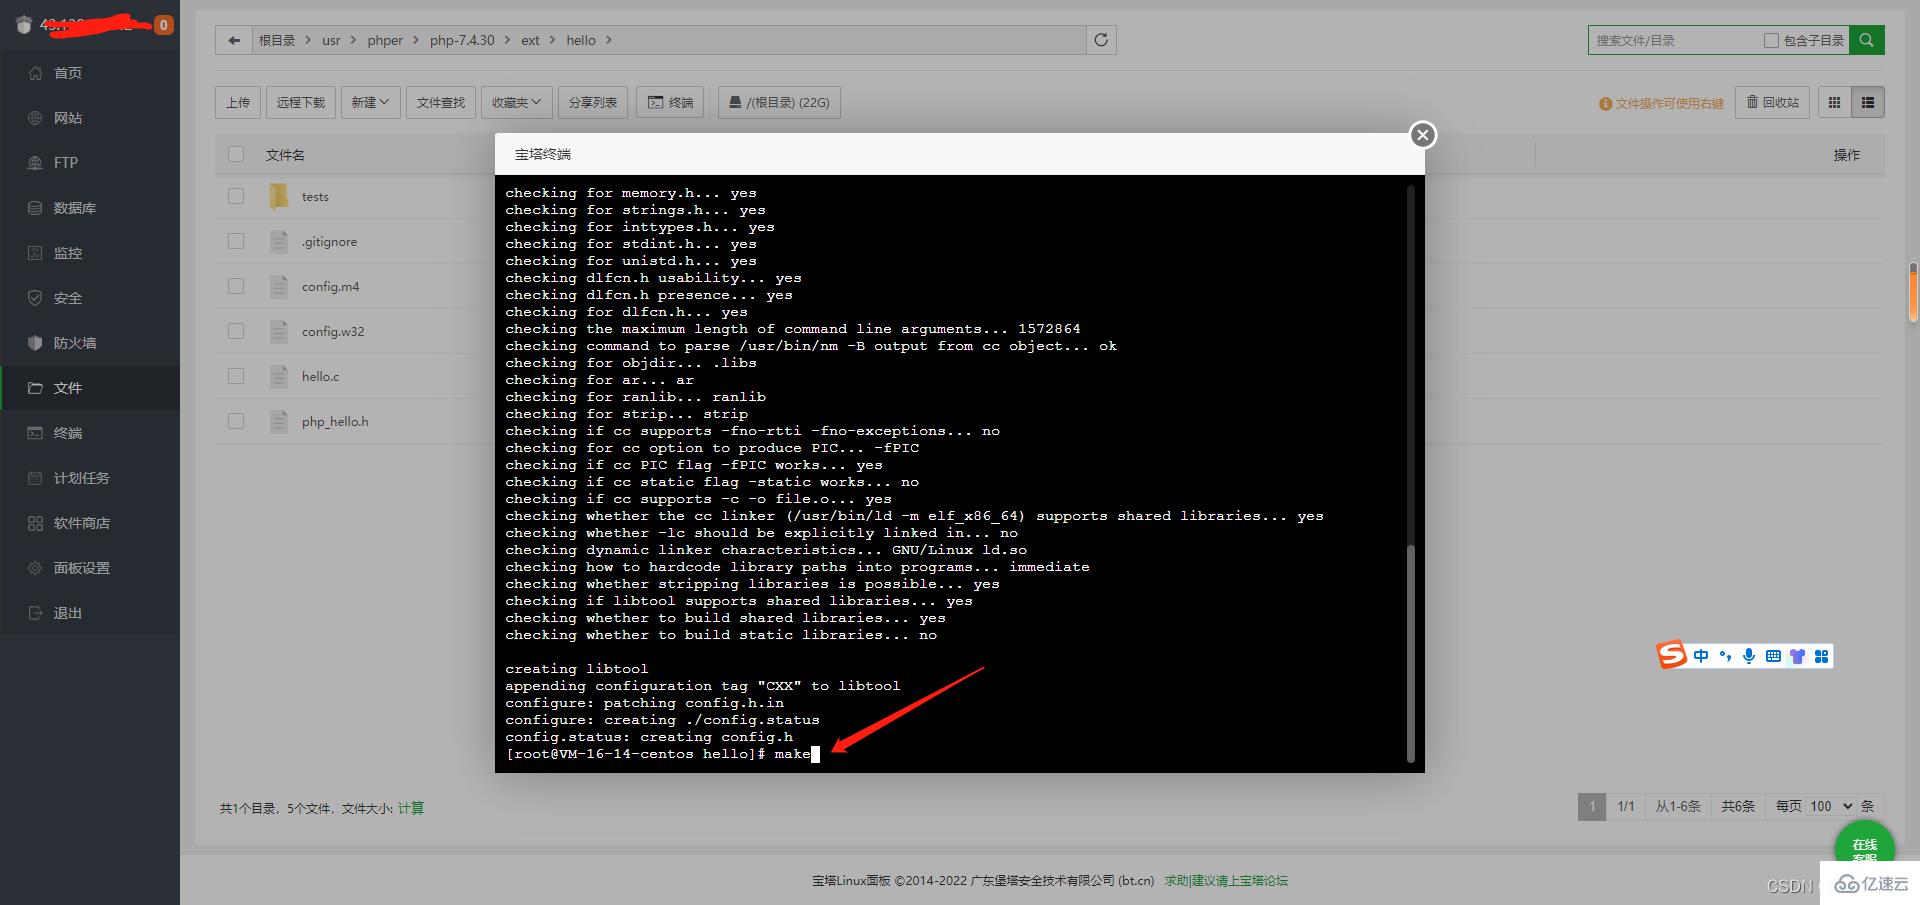1920x905 pixels.
Task: Check the box for config.w32
Action: [236, 331]
